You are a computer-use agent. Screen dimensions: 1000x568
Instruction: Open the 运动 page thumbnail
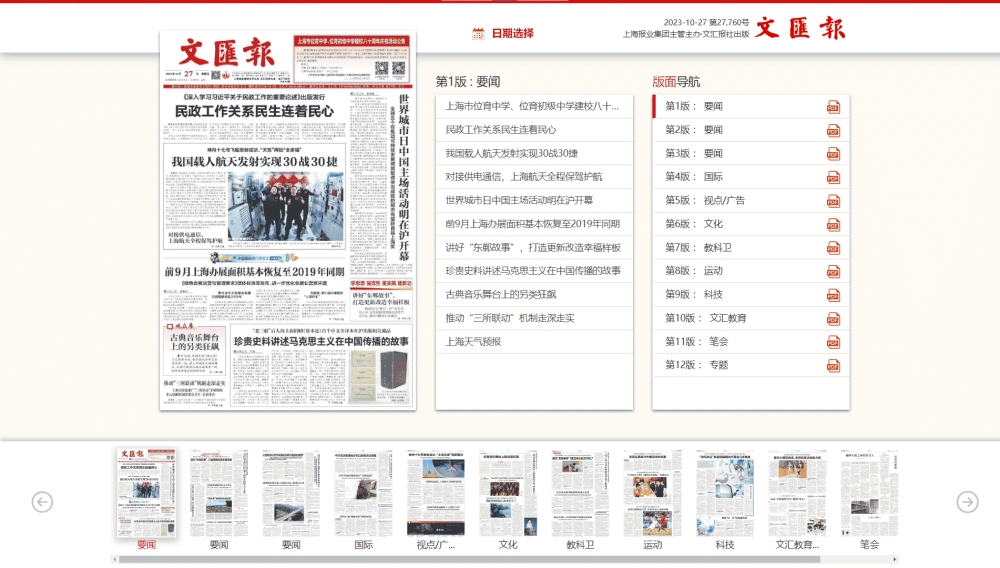(652, 492)
